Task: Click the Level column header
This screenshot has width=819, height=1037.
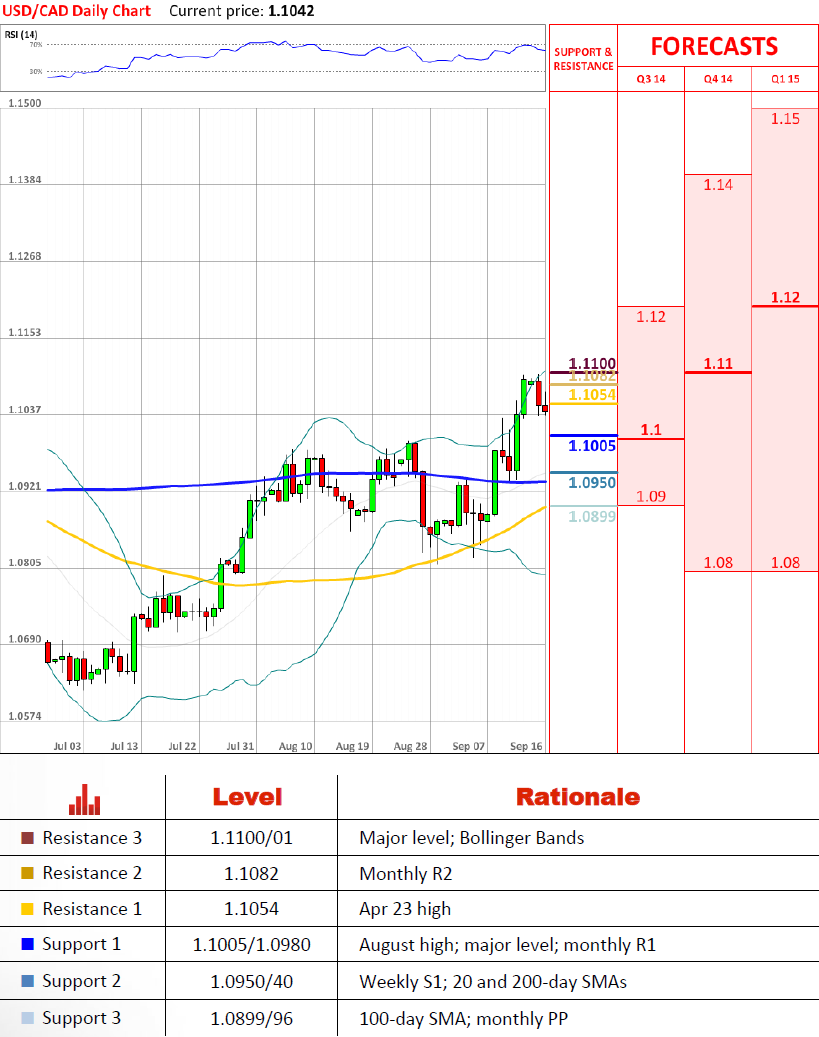Action: coord(247,797)
